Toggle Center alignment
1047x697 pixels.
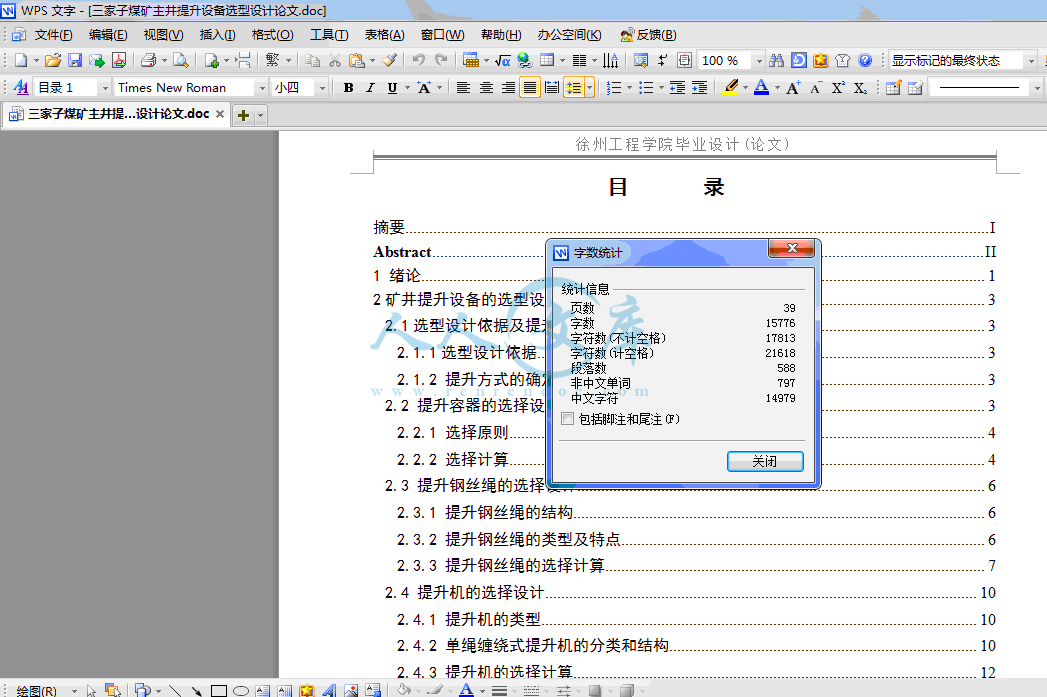pos(486,87)
